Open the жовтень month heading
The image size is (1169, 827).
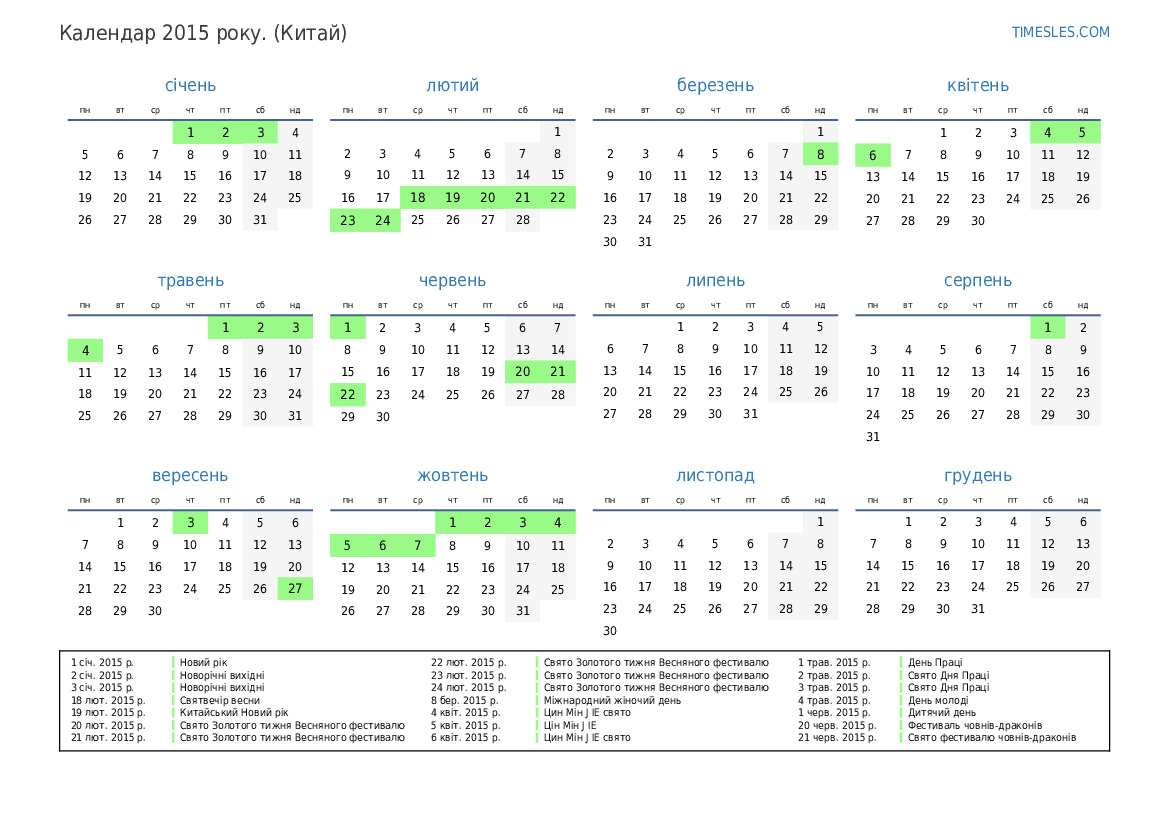coord(452,476)
